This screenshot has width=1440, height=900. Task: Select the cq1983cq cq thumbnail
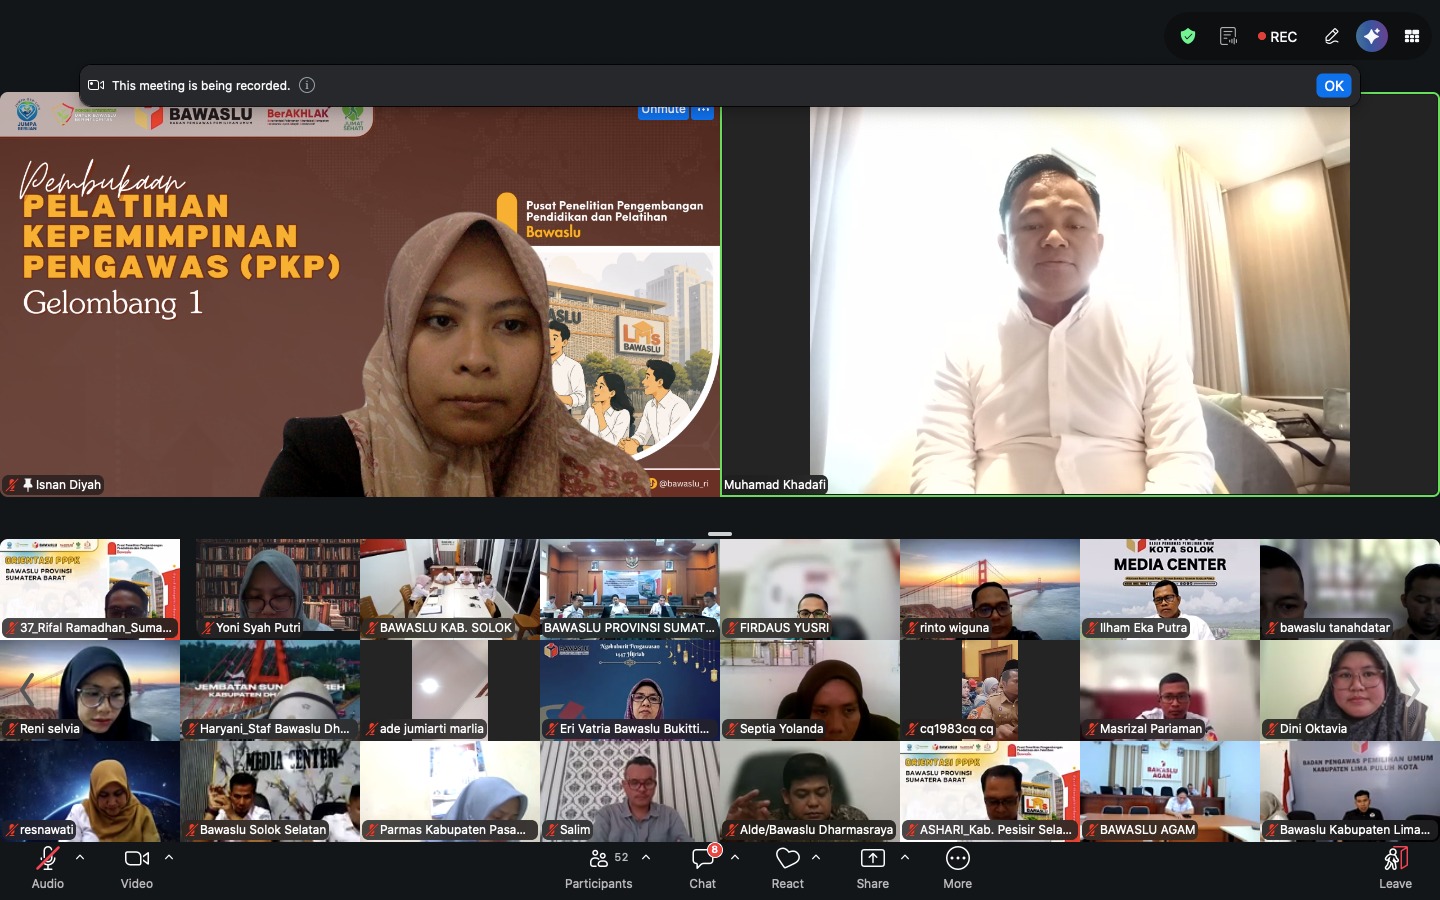pyautogui.click(x=990, y=690)
